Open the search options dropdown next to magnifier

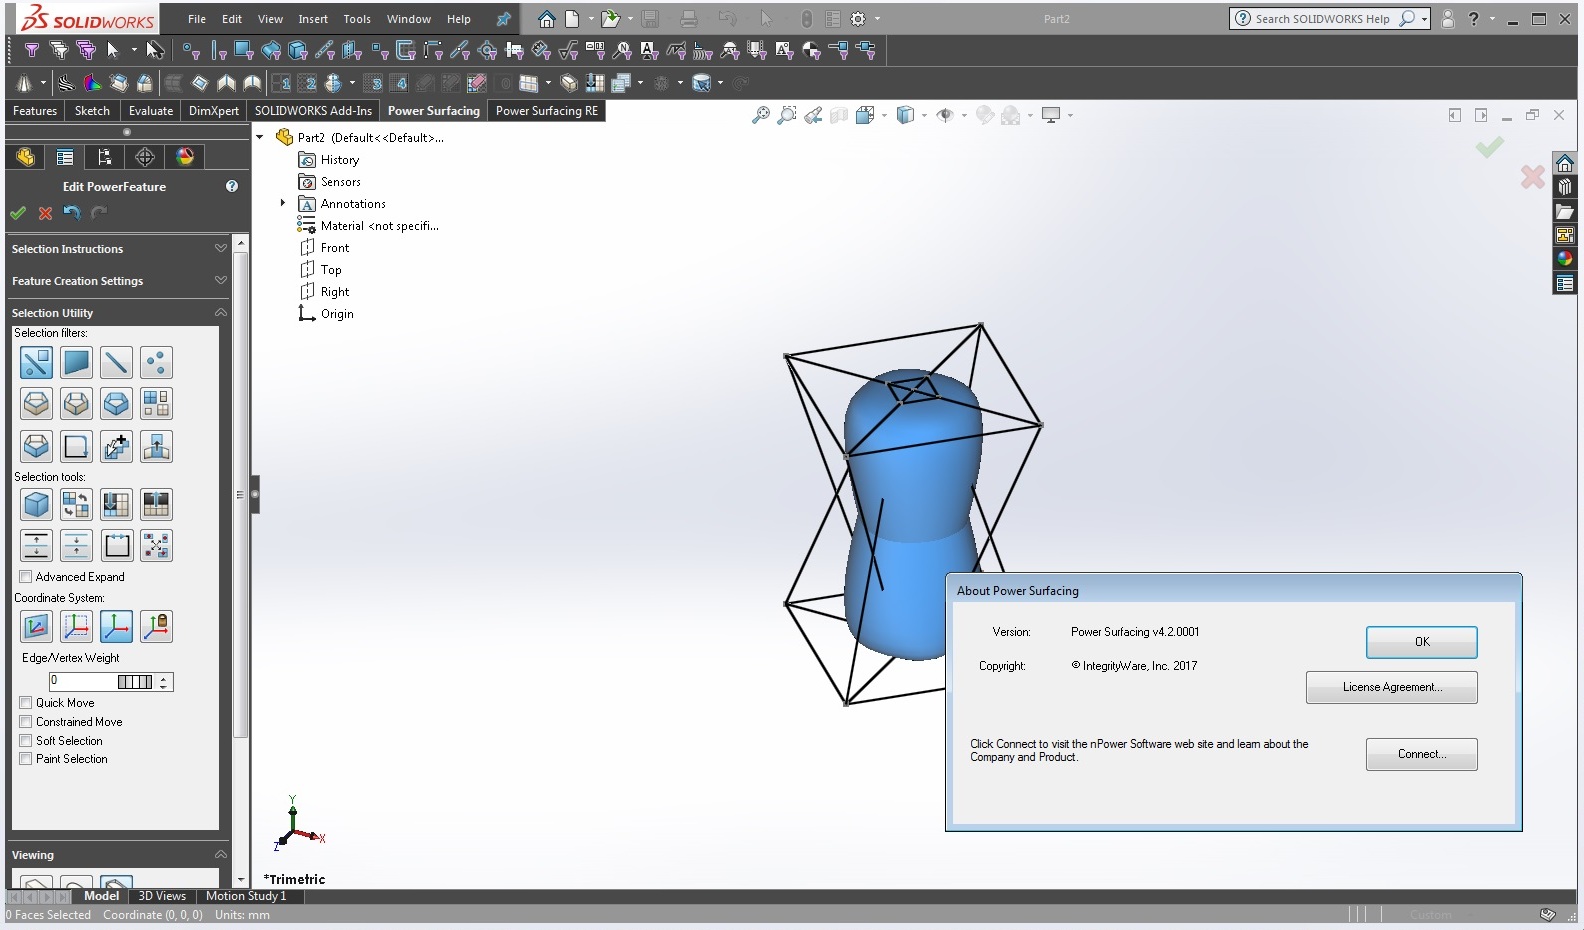(1424, 19)
